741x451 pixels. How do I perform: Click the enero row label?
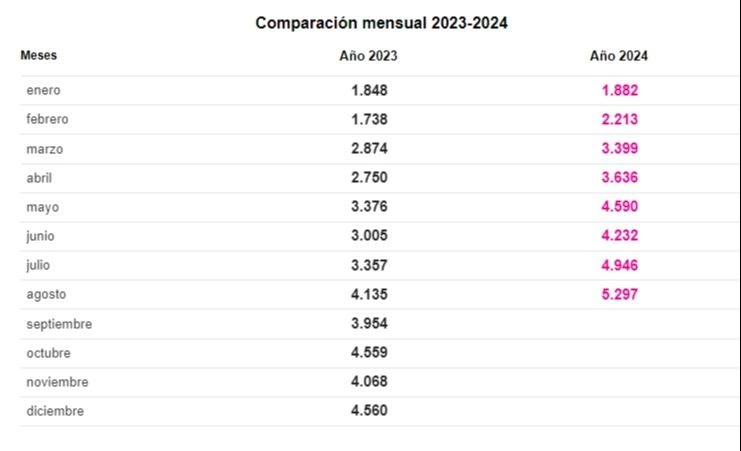(43, 90)
